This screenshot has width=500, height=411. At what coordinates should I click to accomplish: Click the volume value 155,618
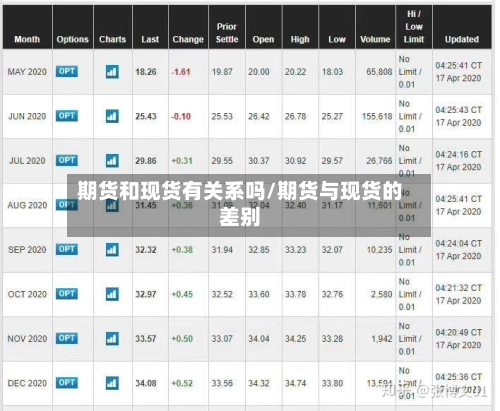coord(377,116)
